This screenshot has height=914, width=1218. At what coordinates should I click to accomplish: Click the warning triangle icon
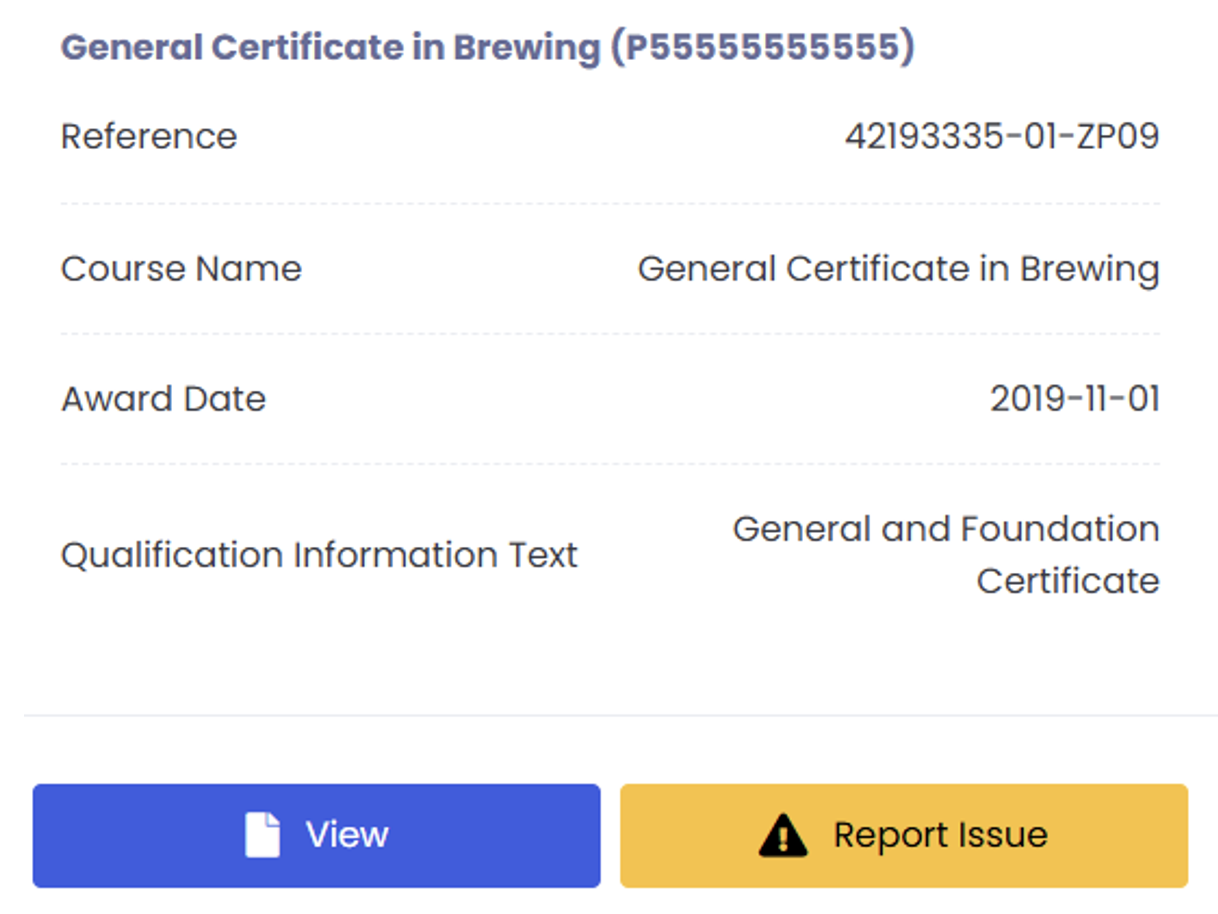782,836
